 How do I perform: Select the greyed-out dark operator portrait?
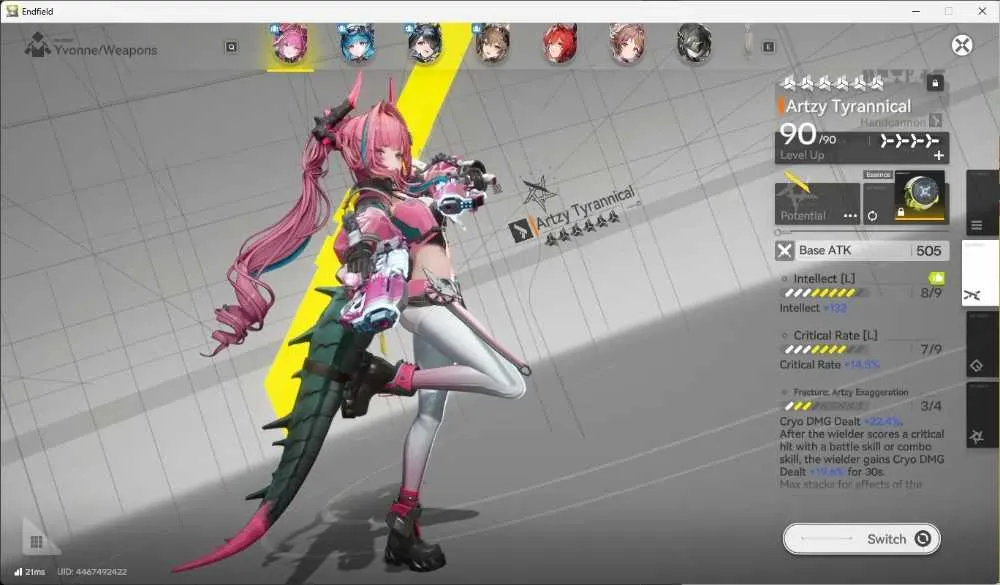pyautogui.click(x=694, y=44)
